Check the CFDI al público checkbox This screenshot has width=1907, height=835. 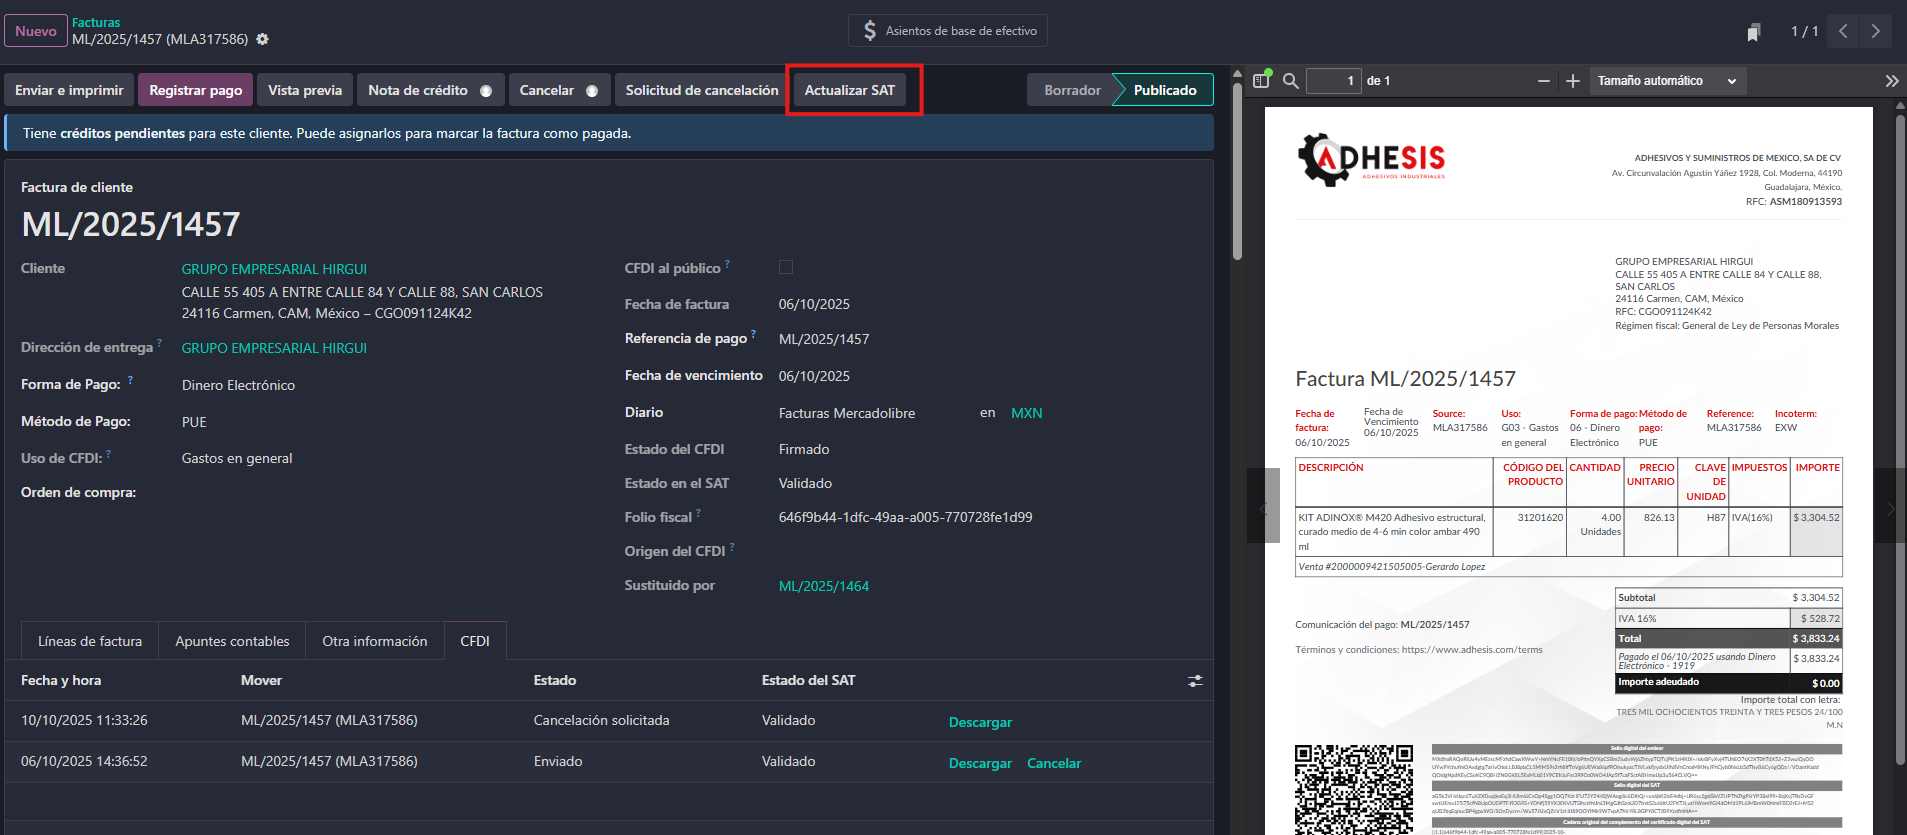[x=786, y=267]
